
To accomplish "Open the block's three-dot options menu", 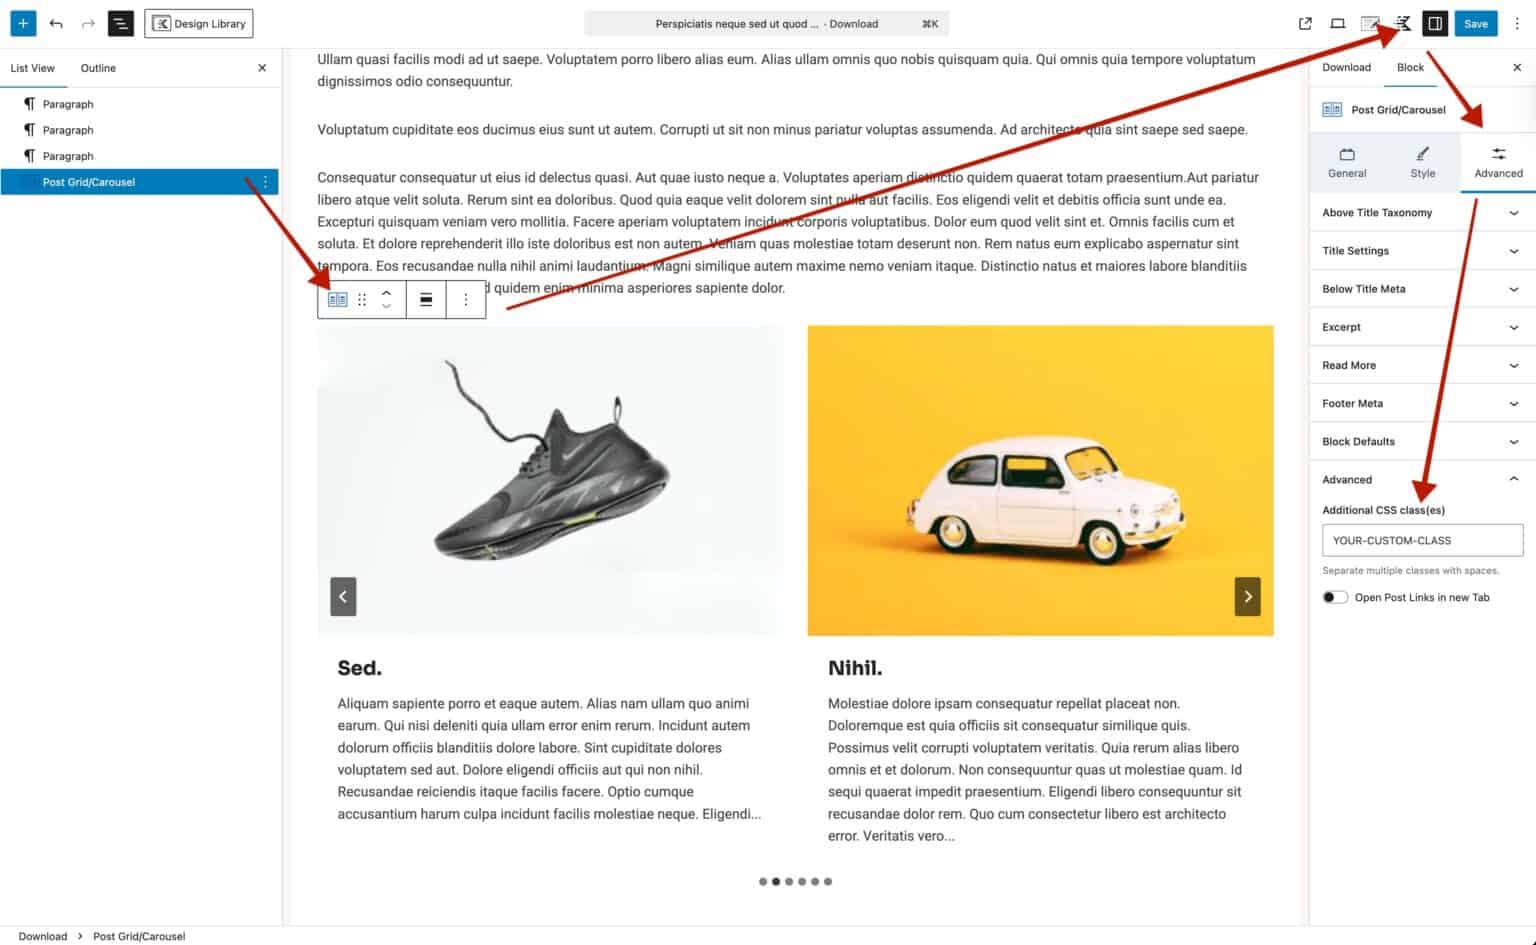I will (x=465, y=299).
